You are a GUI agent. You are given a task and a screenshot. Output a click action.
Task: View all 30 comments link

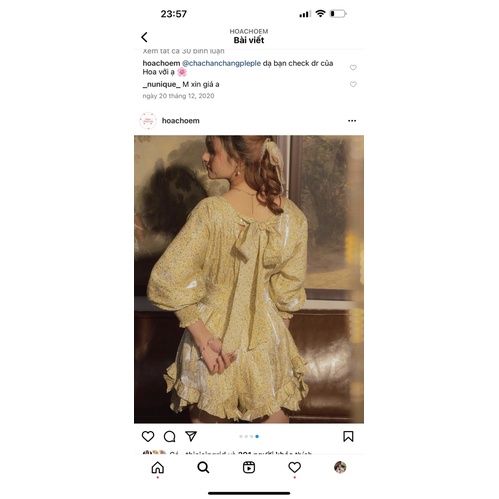point(183,51)
